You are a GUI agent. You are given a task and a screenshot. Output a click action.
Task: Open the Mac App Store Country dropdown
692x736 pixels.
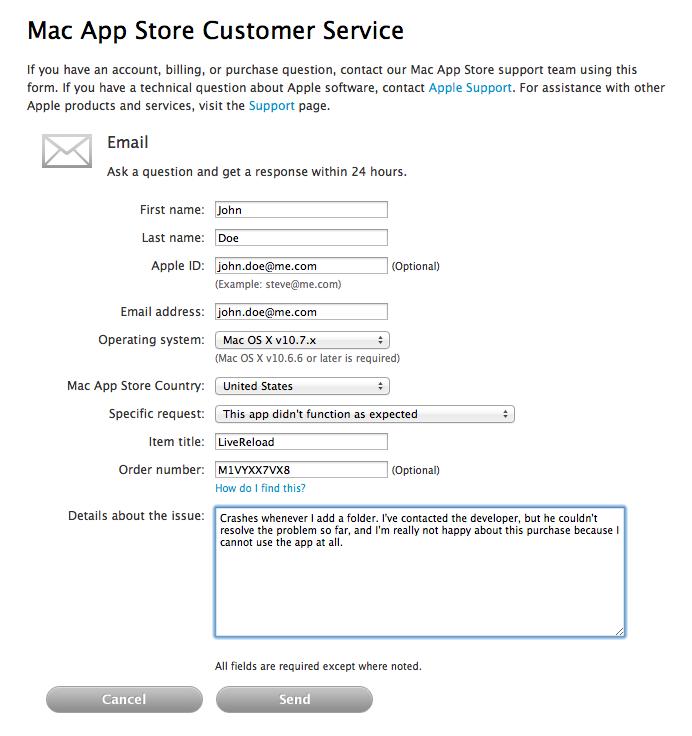coord(302,386)
